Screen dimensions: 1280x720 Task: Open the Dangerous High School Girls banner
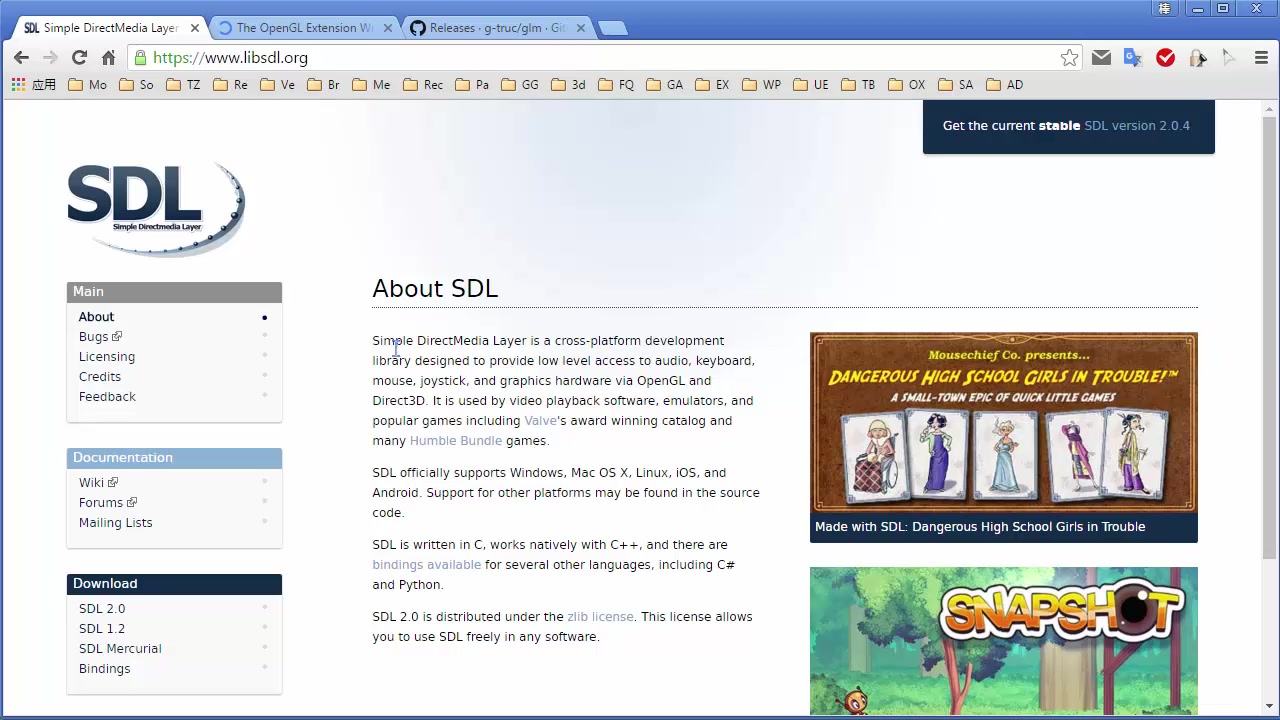[x=1004, y=438]
